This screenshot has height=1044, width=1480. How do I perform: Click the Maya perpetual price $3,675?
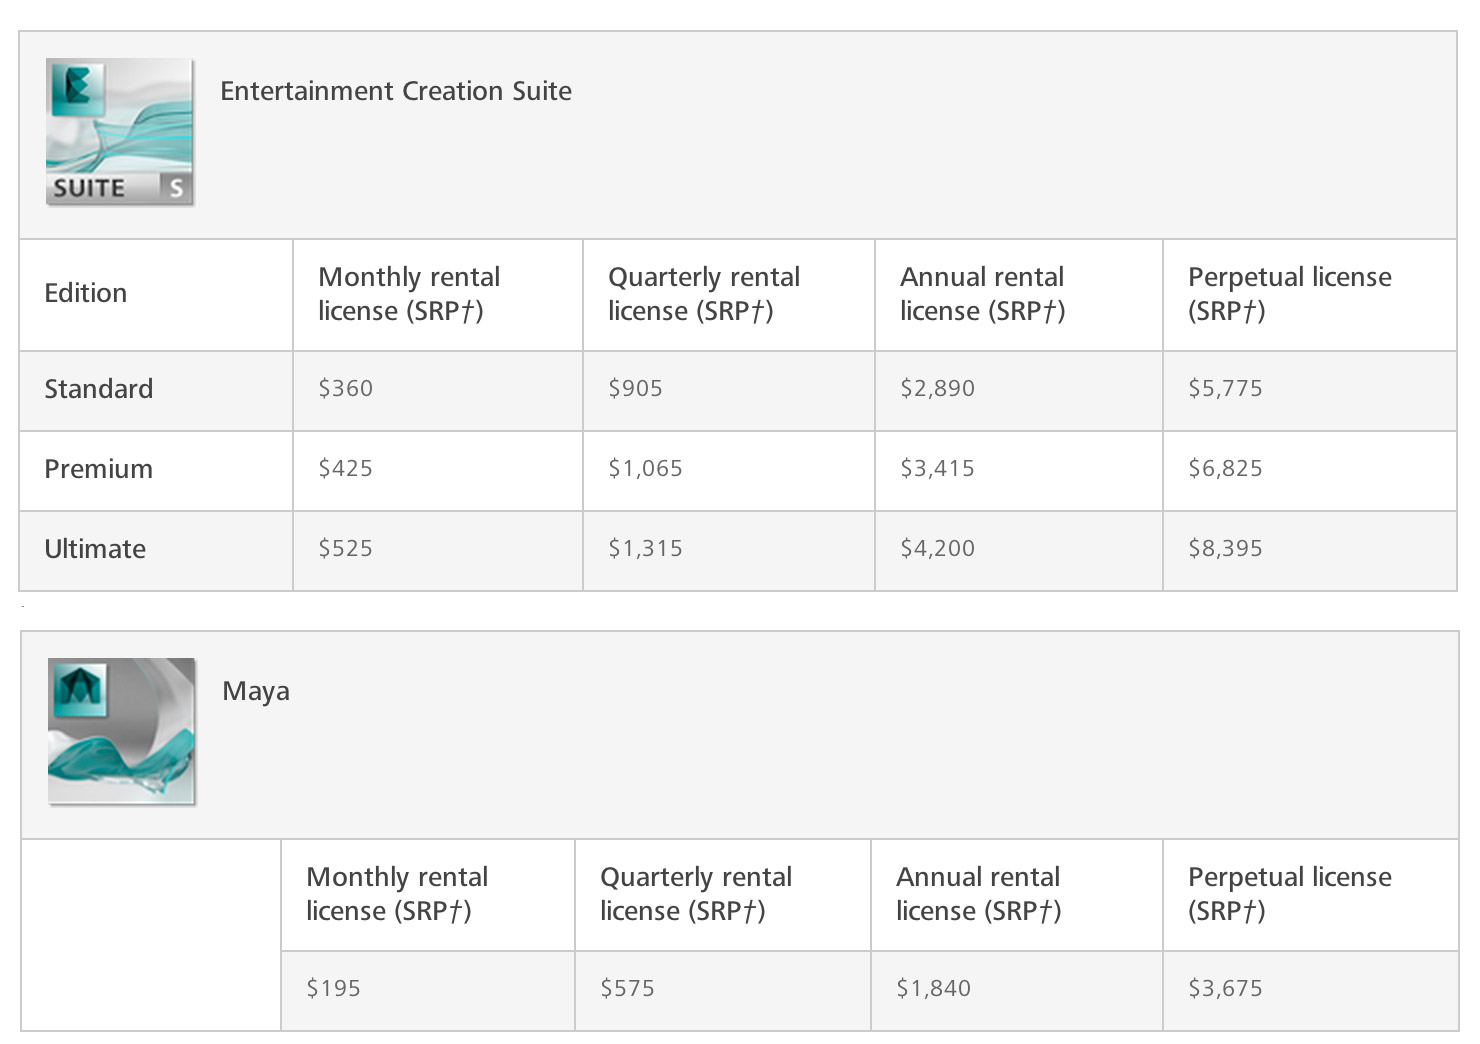[x=1225, y=988]
